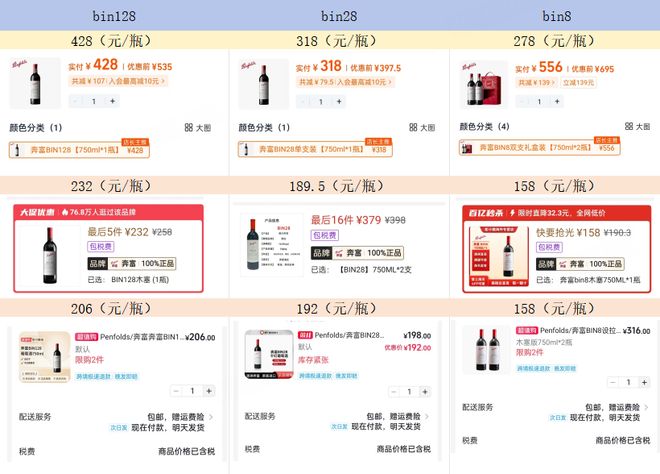
Task: Open bin128 配送服务 chevron in ¥206 listing
Action: click(211, 417)
